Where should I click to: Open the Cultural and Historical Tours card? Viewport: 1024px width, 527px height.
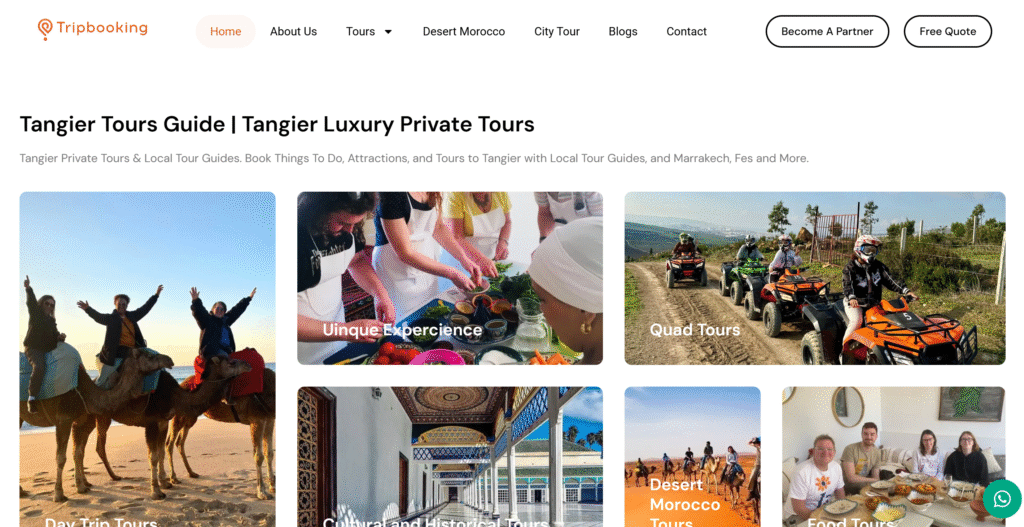450,457
